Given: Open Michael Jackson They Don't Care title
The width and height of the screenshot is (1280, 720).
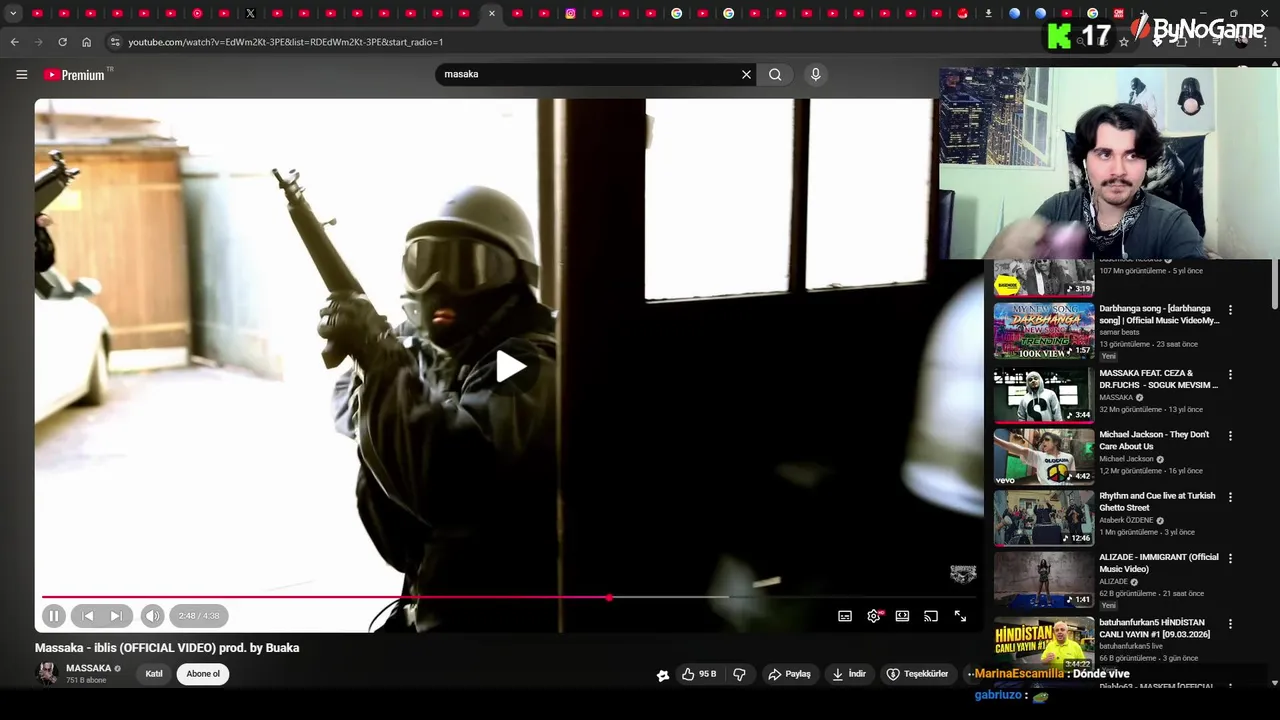Looking at the screenshot, I should coord(1154,440).
